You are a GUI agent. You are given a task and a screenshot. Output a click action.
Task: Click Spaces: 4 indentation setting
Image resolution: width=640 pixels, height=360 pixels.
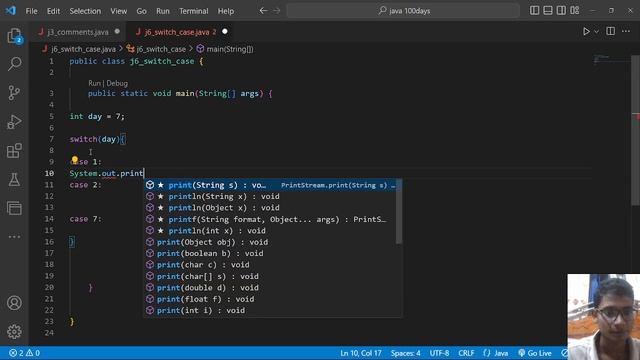405,353
